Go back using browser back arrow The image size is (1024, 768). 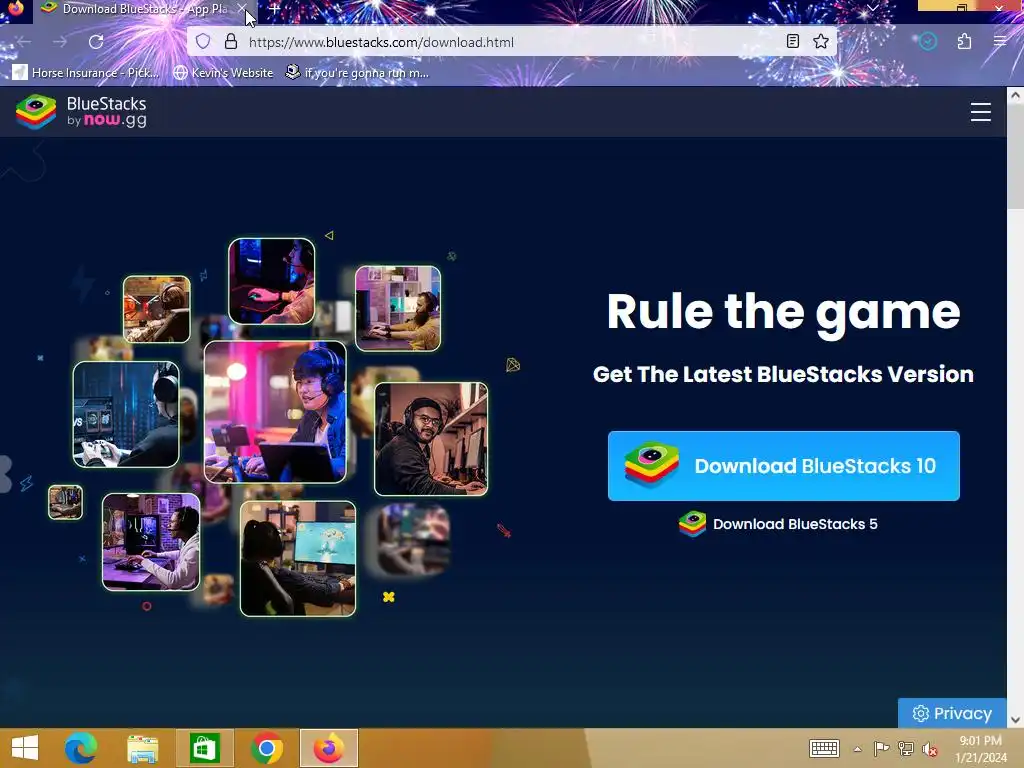point(24,42)
